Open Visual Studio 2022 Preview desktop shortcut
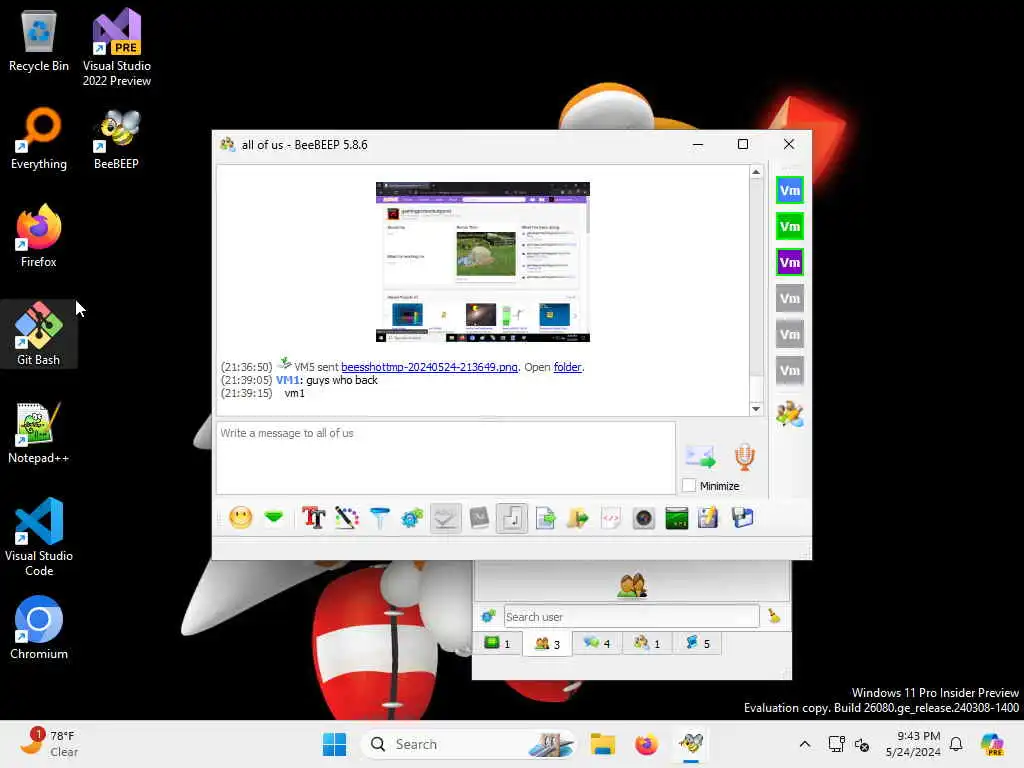Viewport: 1024px width, 768px height. point(117,48)
